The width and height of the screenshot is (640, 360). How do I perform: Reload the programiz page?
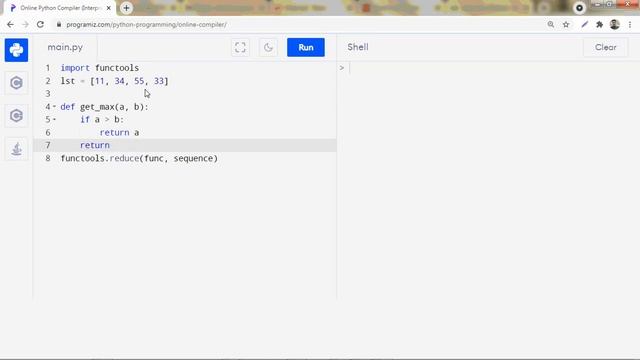point(40,24)
